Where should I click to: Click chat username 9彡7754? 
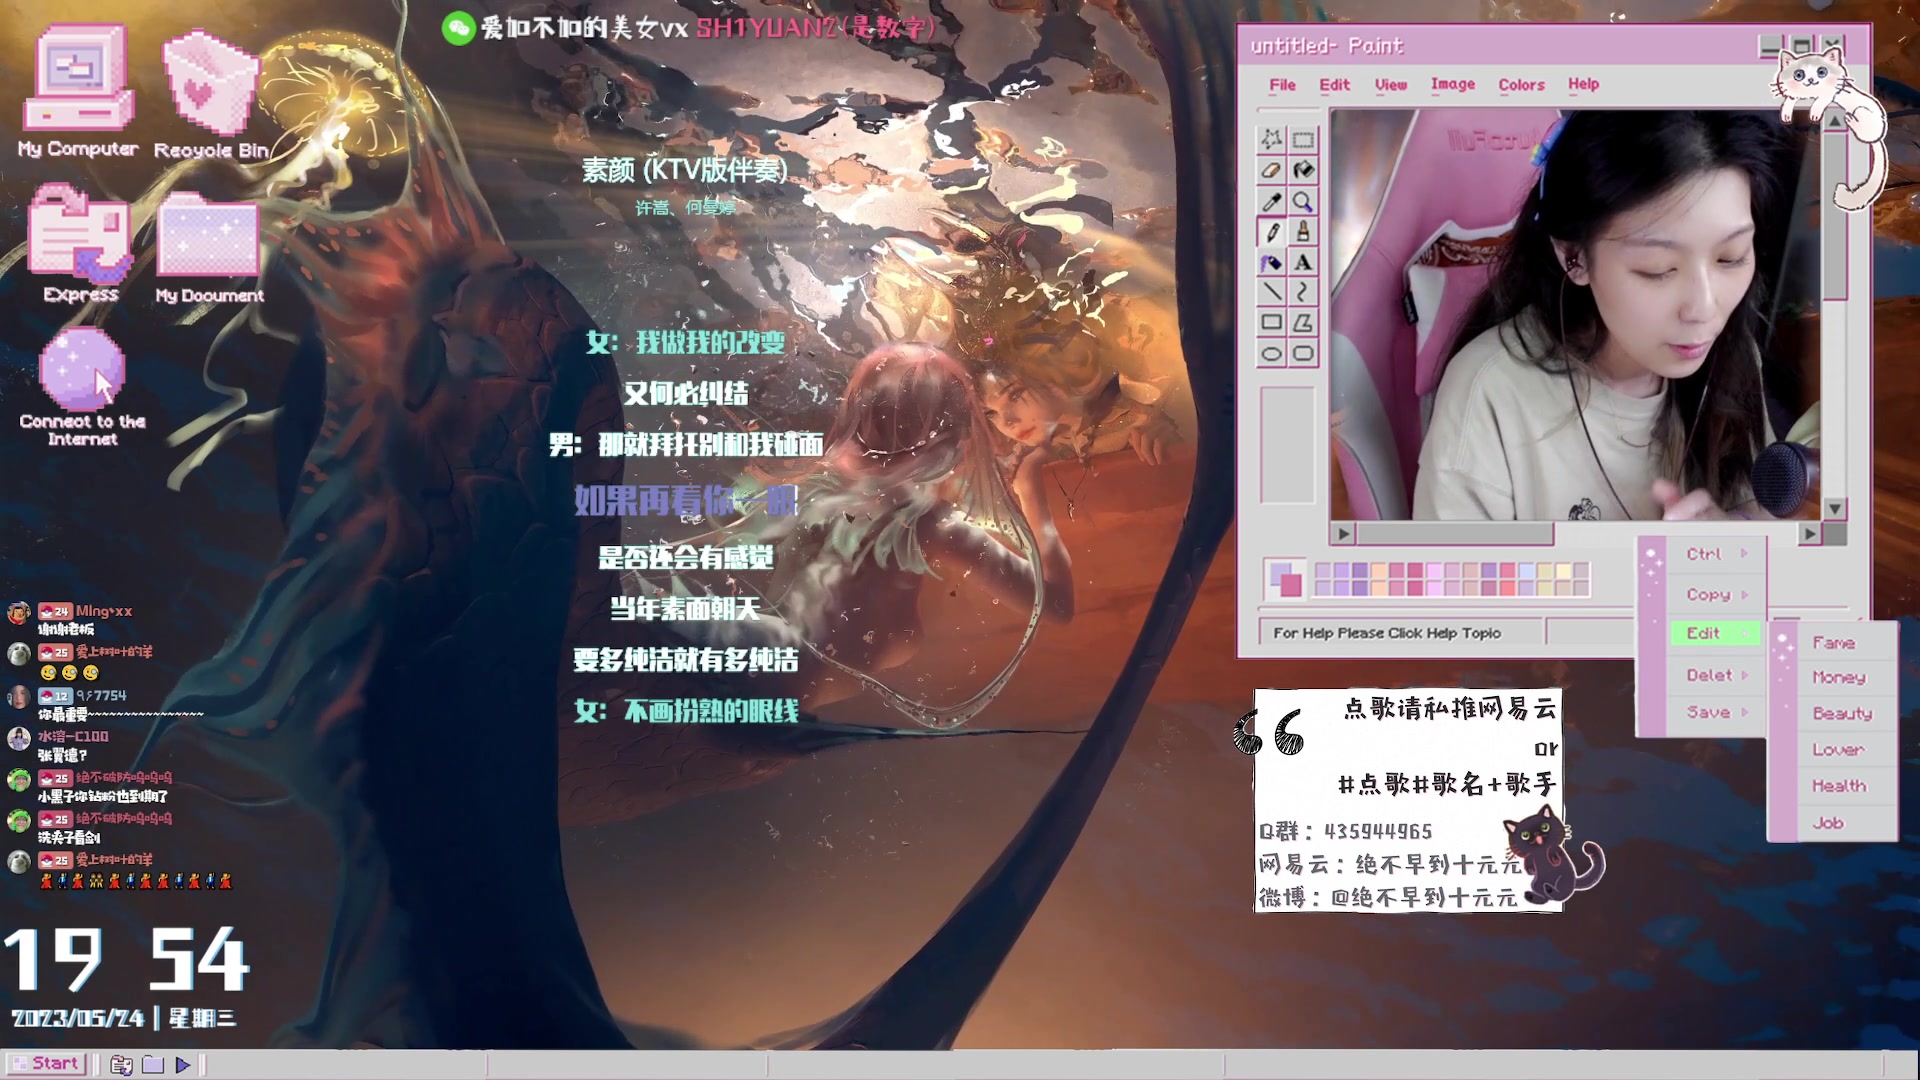101,695
